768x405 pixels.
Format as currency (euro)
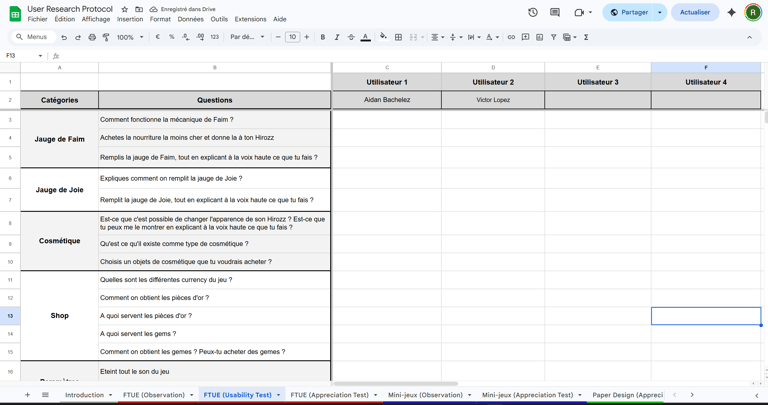[x=158, y=37]
